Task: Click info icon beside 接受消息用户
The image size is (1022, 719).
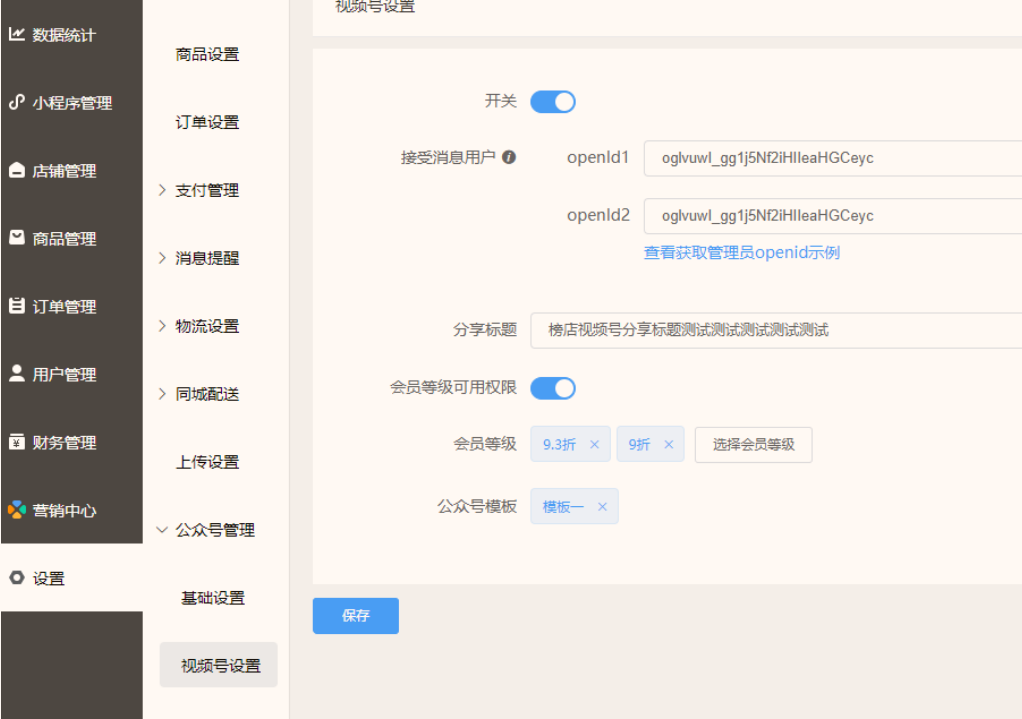Action: coord(509,157)
